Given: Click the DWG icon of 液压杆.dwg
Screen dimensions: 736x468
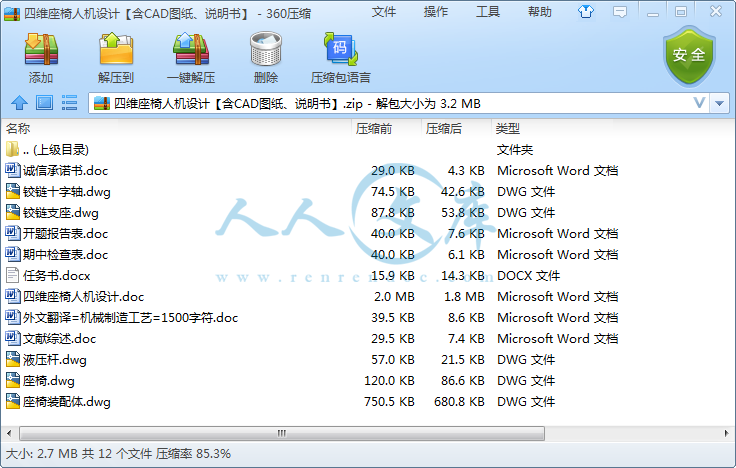Looking at the screenshot, I should point(13,359).
